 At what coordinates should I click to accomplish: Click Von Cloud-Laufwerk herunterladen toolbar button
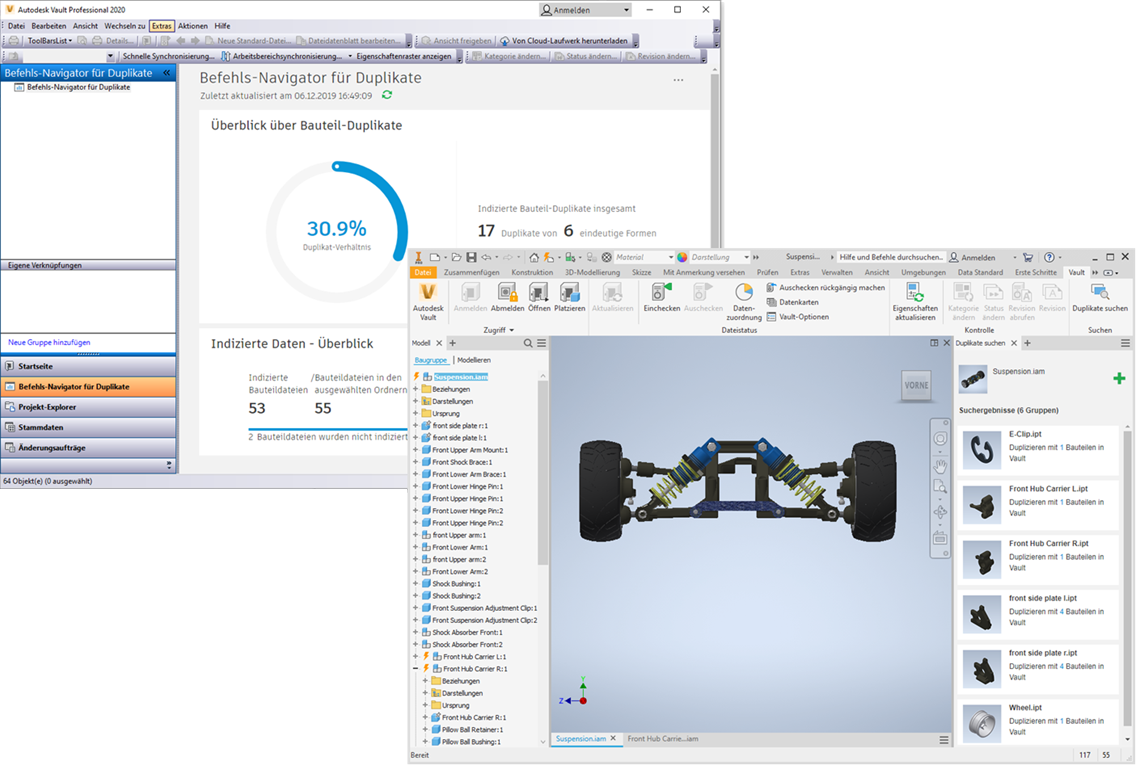coord(563,41)
